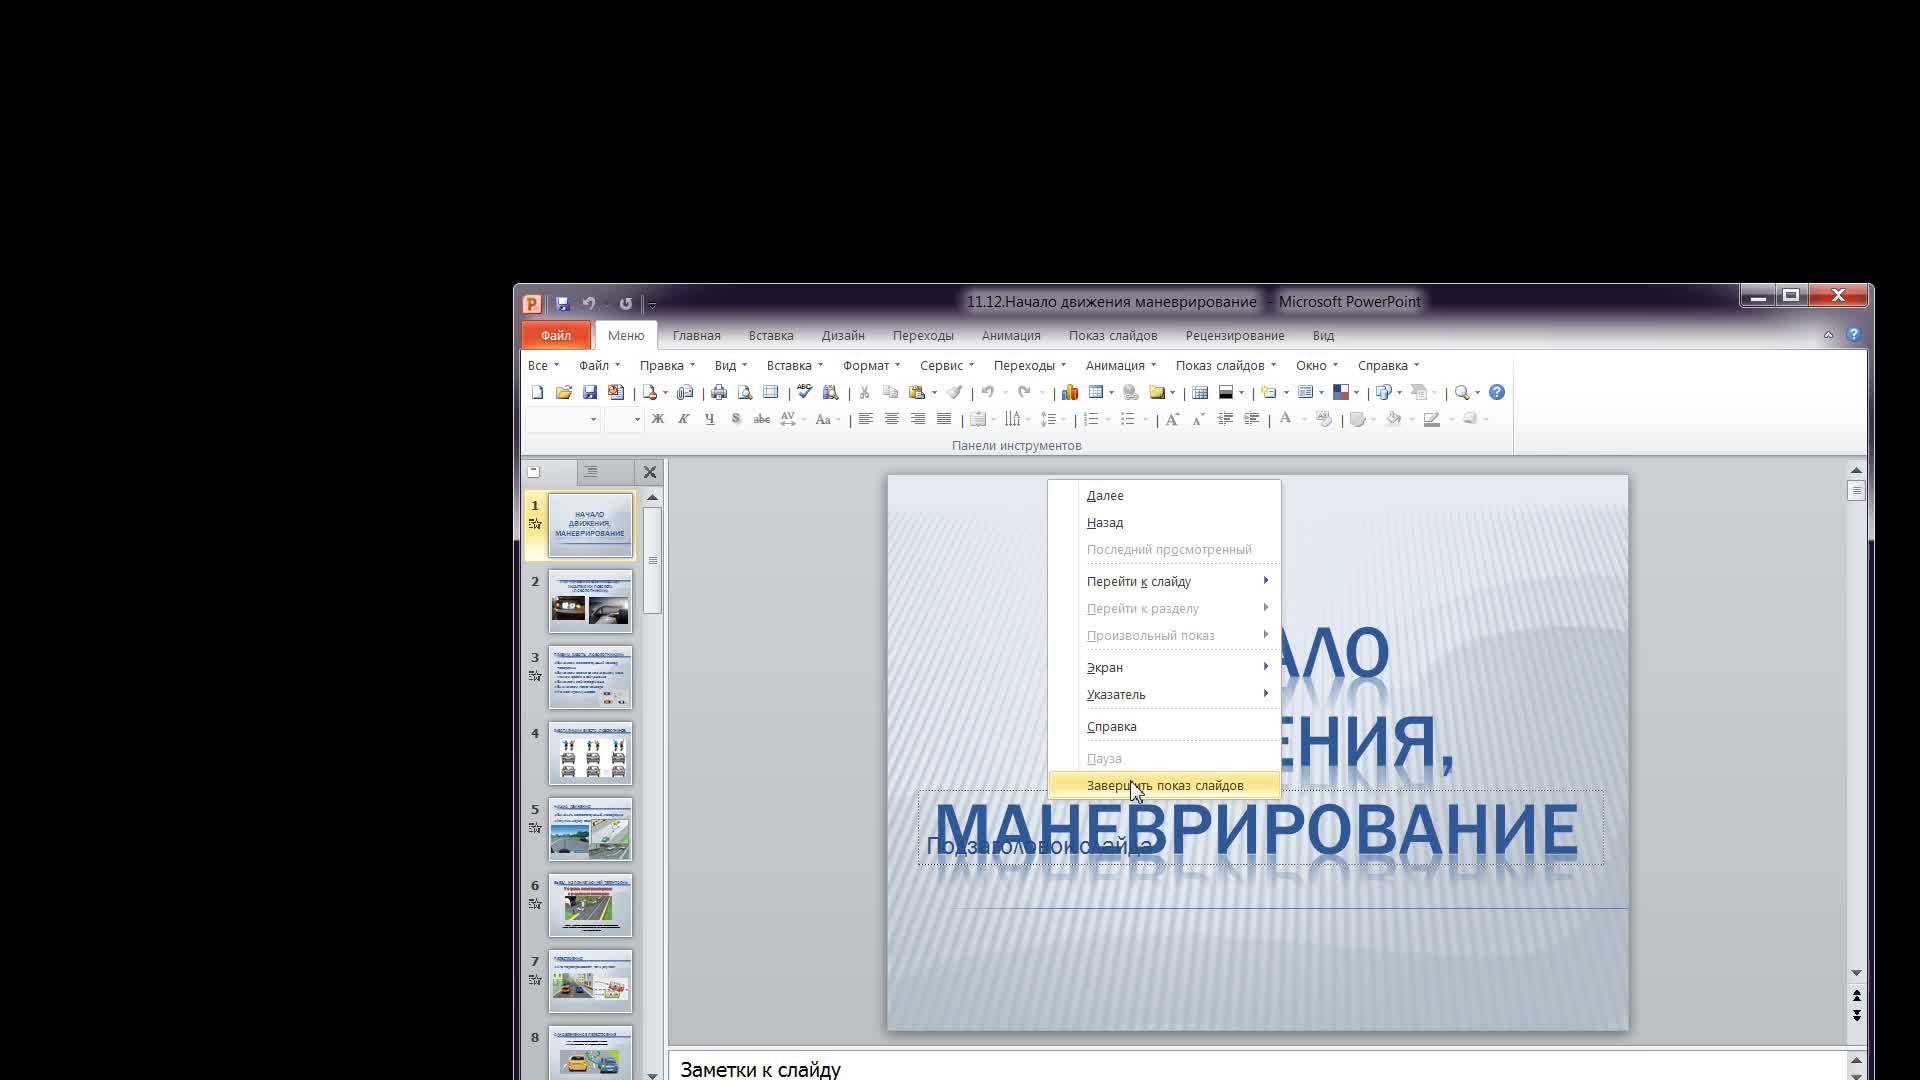Toggle bold Ж formatting
The width and height of the screenshot is (1920, 1080).
click(x=657, y=419)
